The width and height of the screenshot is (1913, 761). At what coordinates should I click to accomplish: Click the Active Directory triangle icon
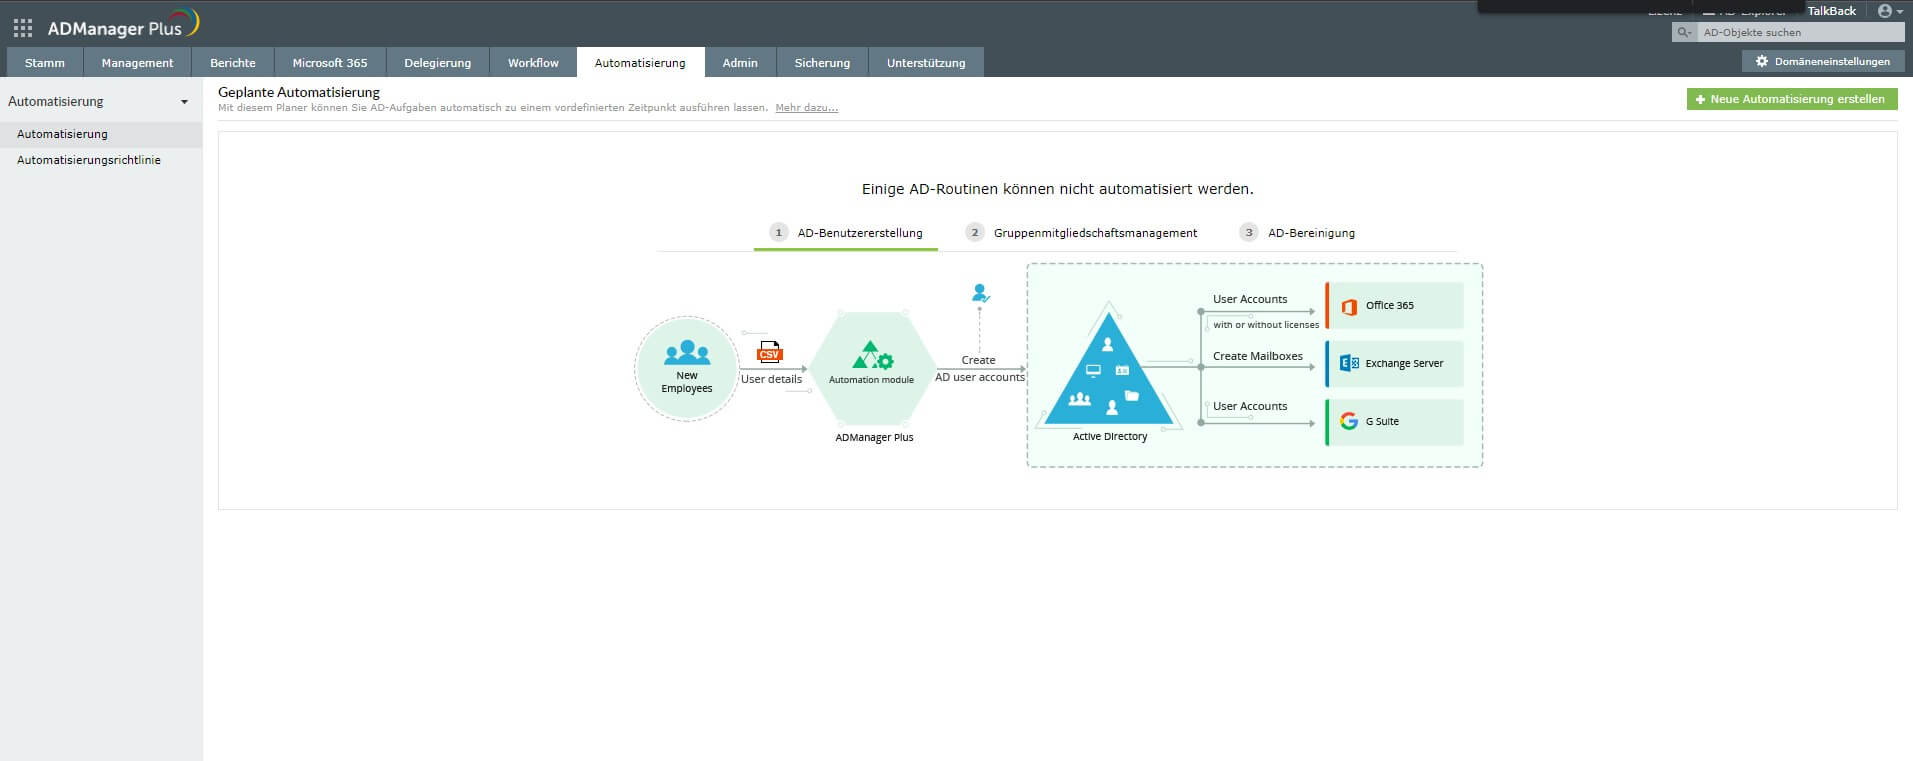[1109, 370]
